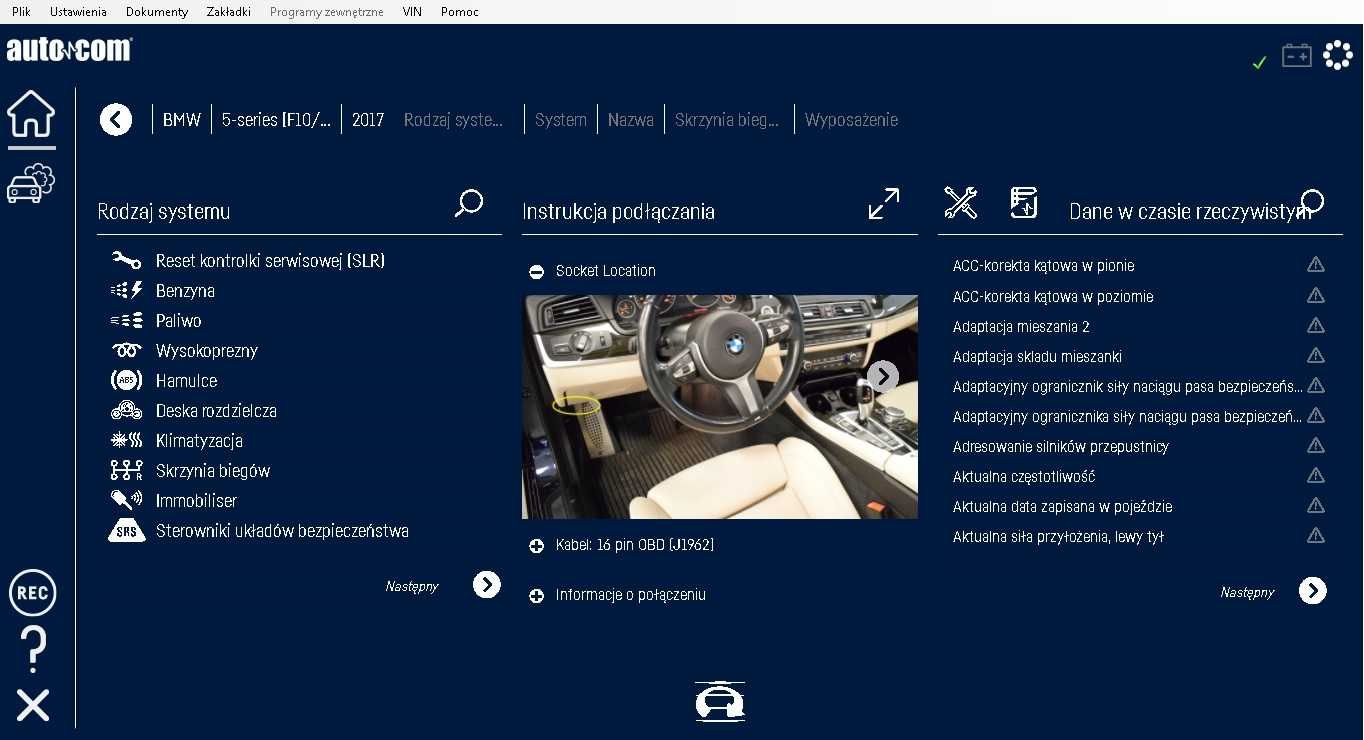Screen dimensions: 1364x740
Task: Open the Ustawienia menu
Action: tap(78, 12)
